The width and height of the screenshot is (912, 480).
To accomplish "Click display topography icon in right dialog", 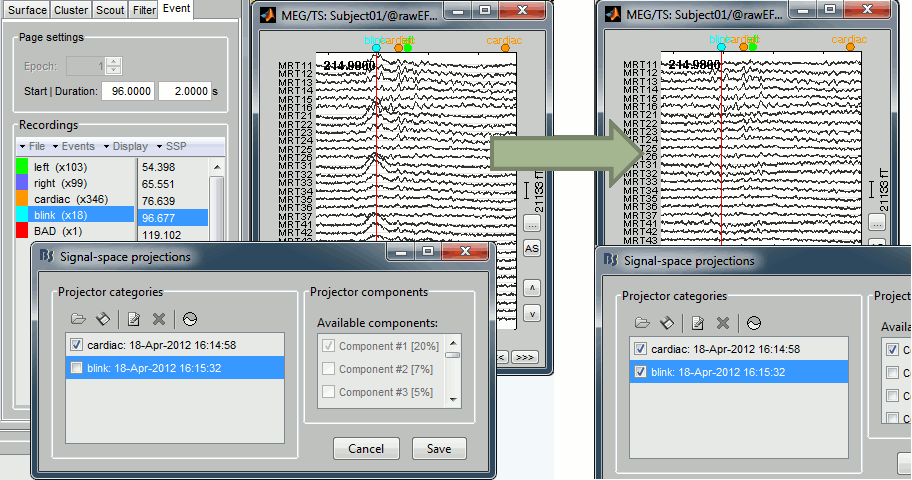I will (x=754, y=323).
